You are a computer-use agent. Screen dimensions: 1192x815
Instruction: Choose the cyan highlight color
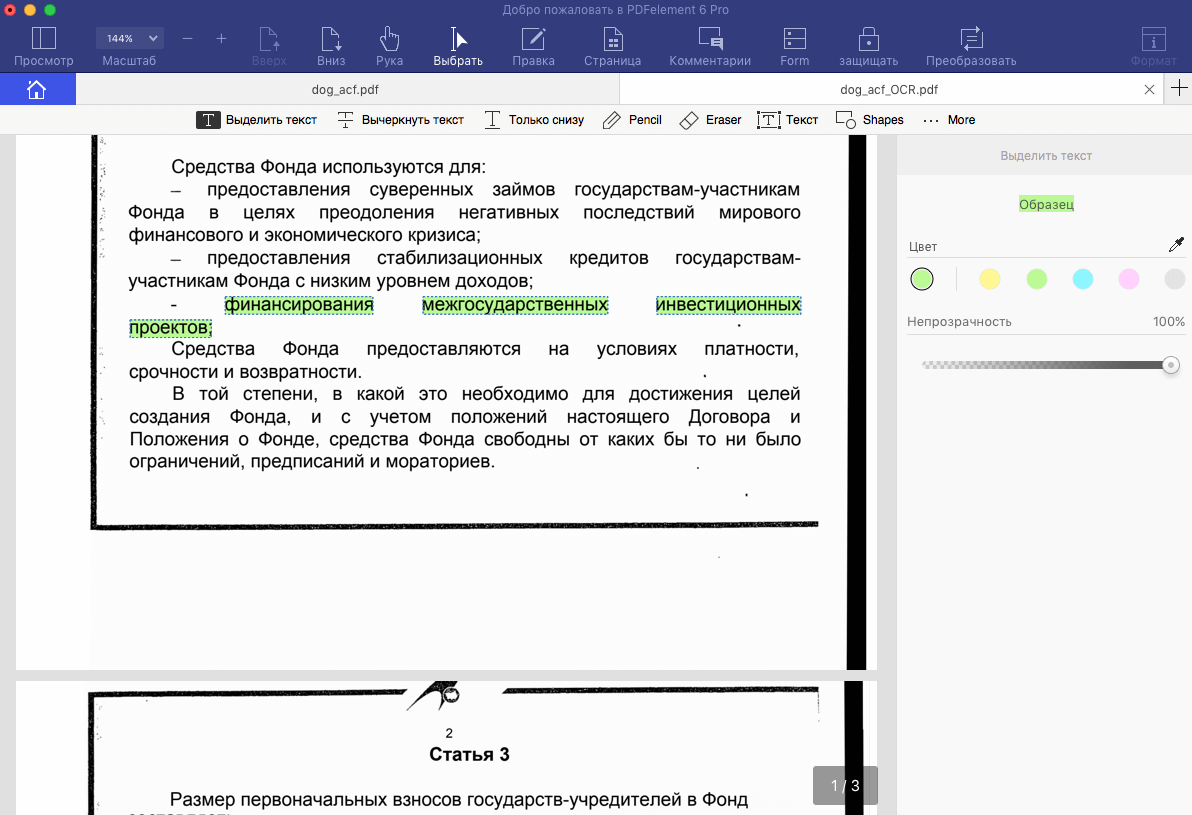(1083, 279)
